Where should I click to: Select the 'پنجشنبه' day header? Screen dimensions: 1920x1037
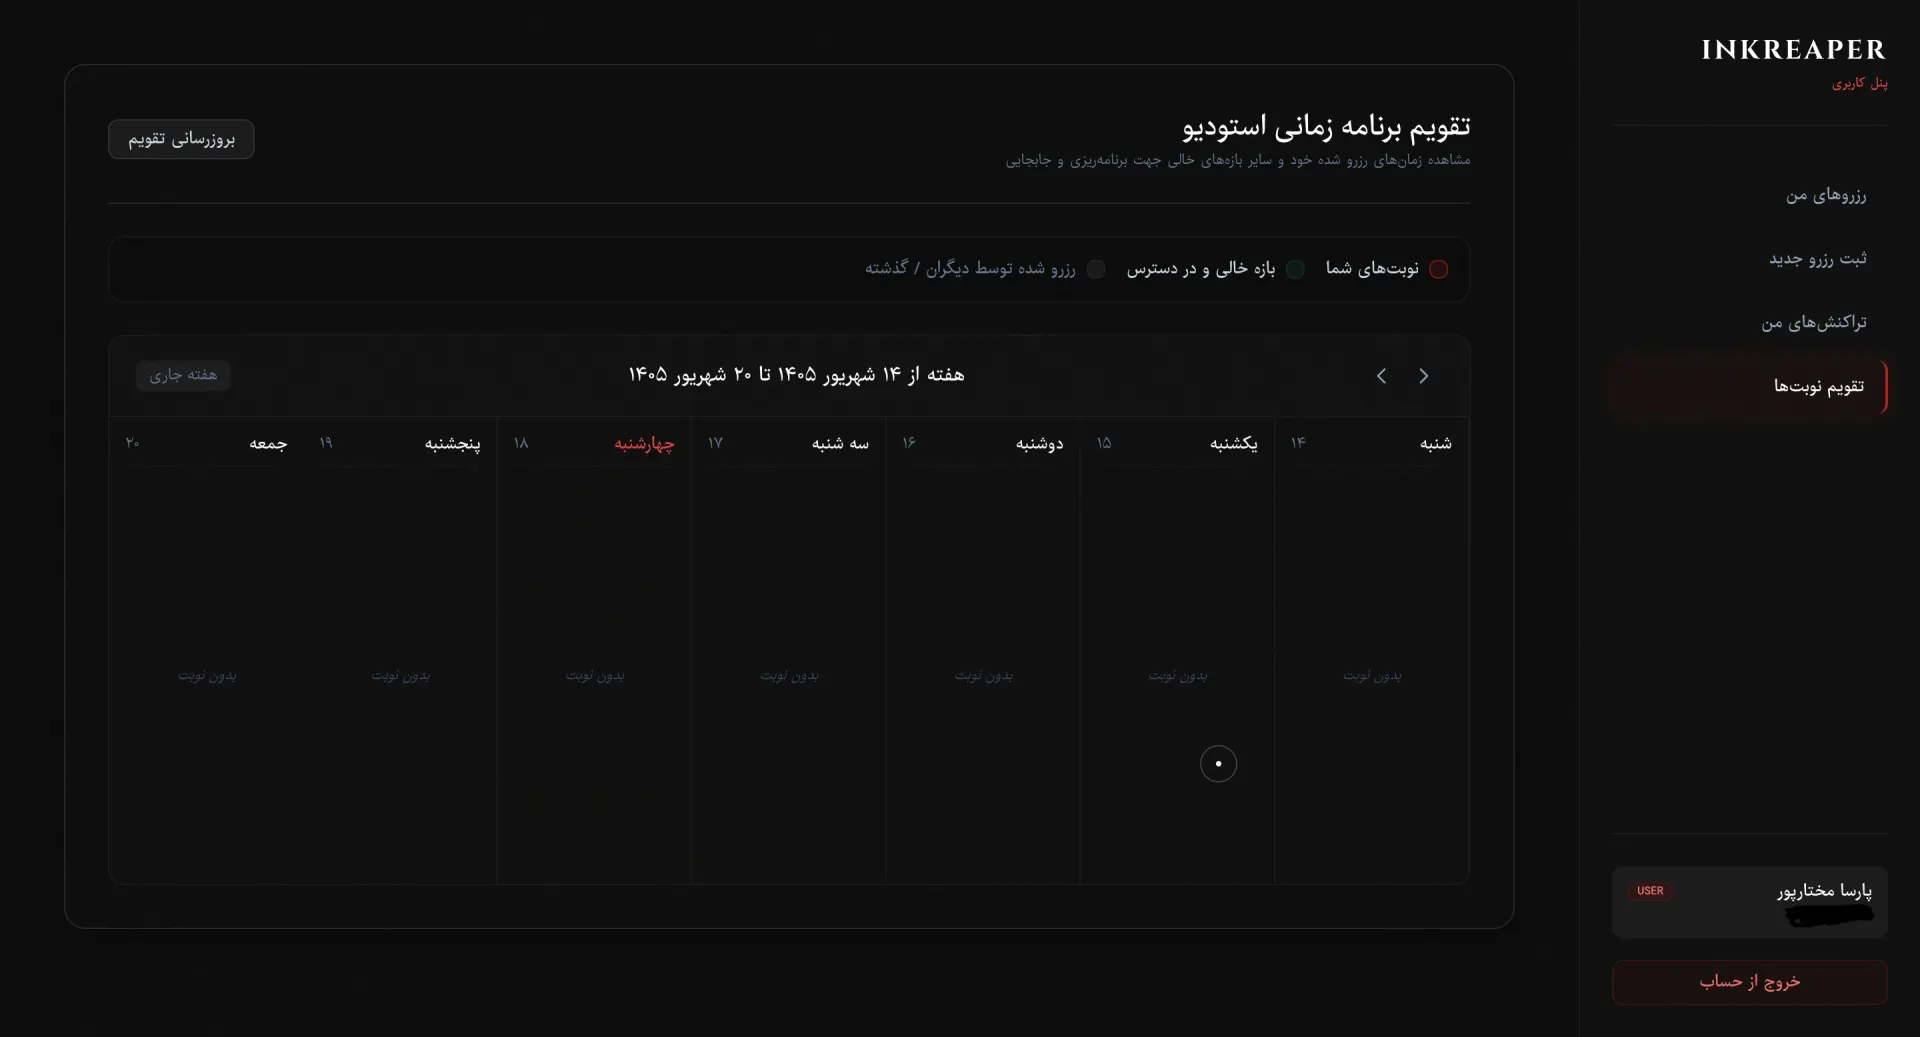click(452, 443)
